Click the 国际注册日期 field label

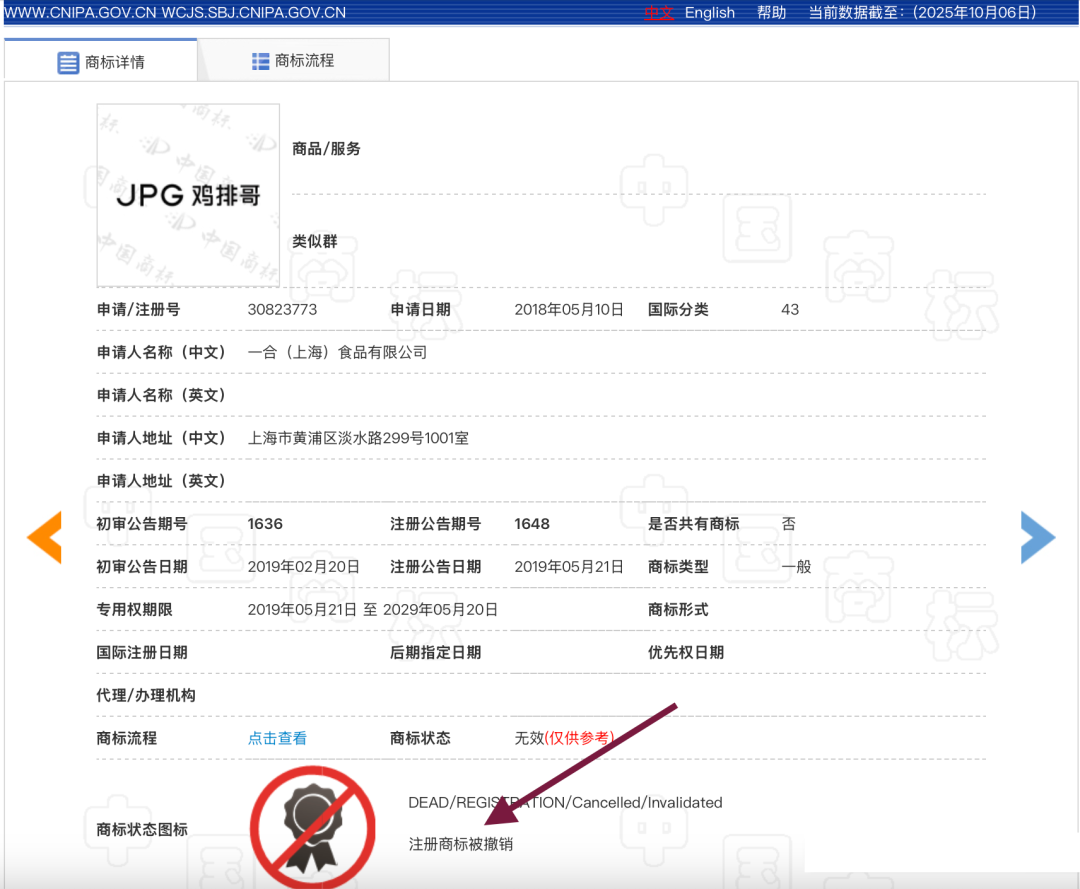tap(142, 652)
